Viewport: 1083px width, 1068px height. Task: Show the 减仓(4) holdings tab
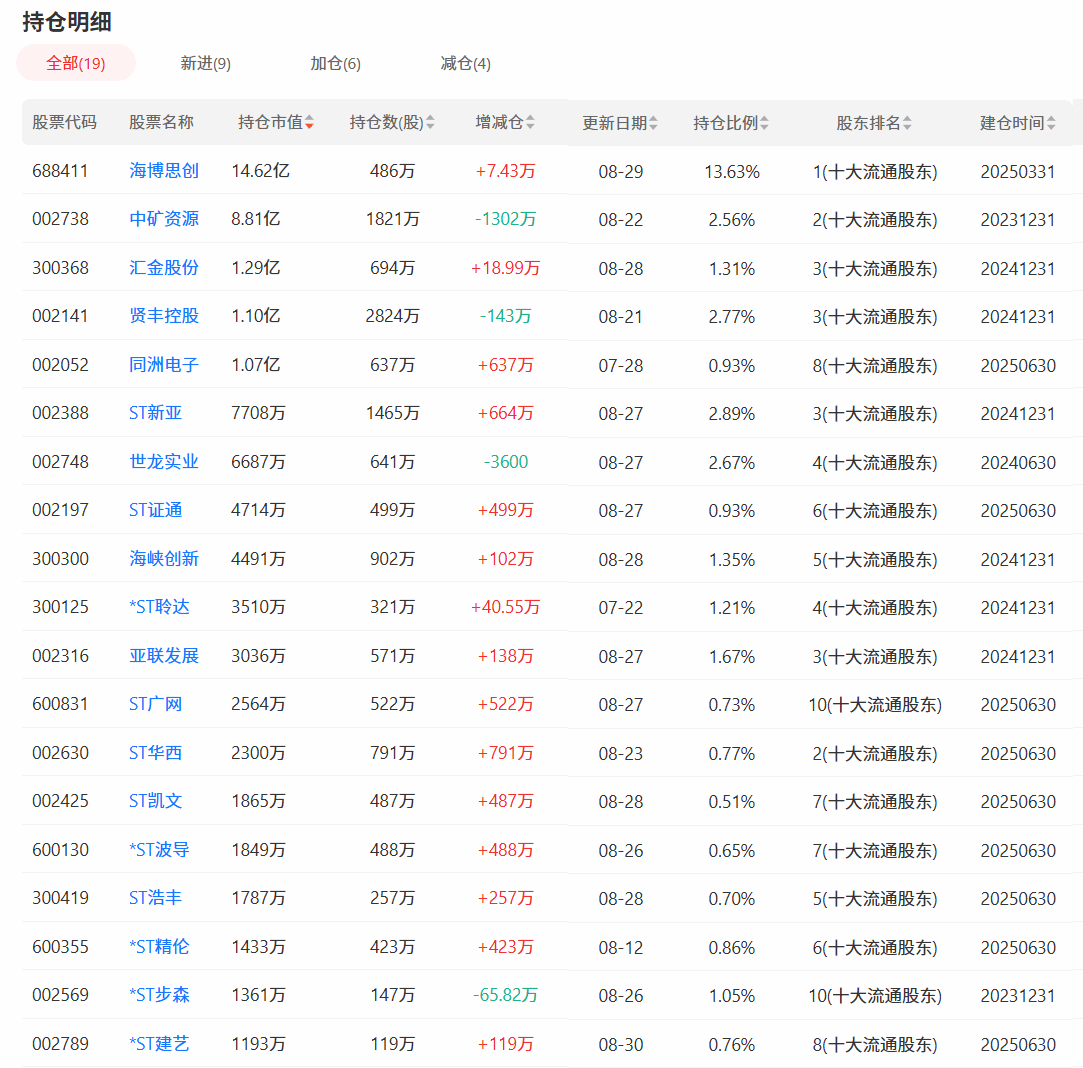click(x=465, y=63)
